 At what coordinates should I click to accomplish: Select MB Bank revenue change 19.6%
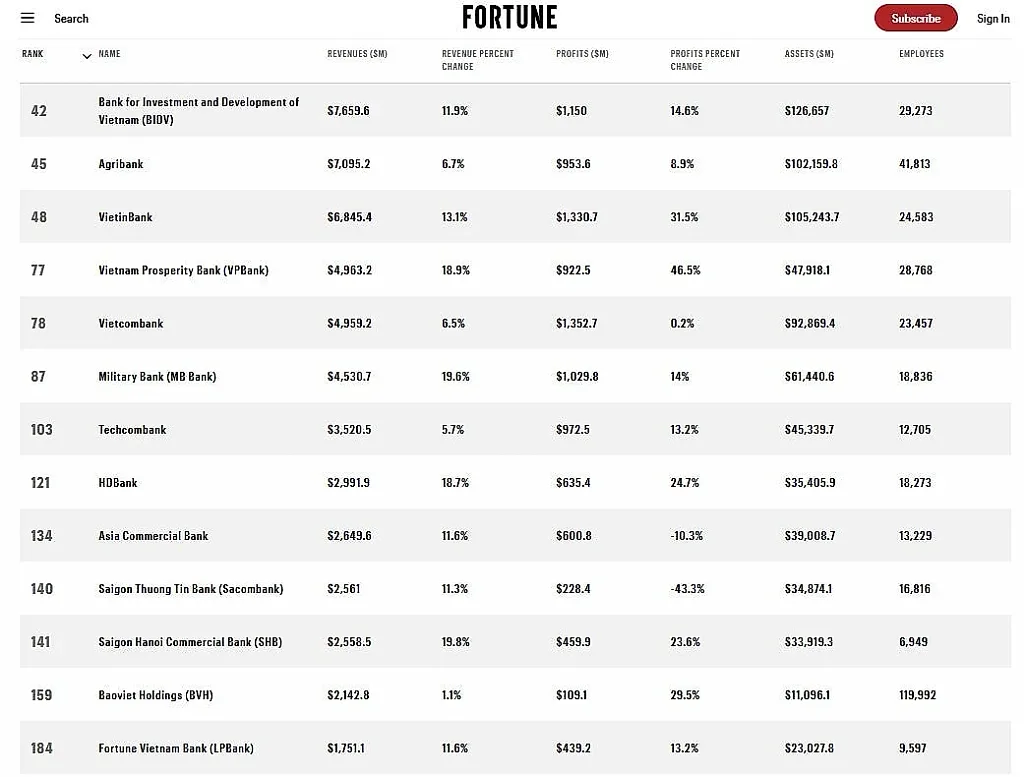tap(456, 377)
